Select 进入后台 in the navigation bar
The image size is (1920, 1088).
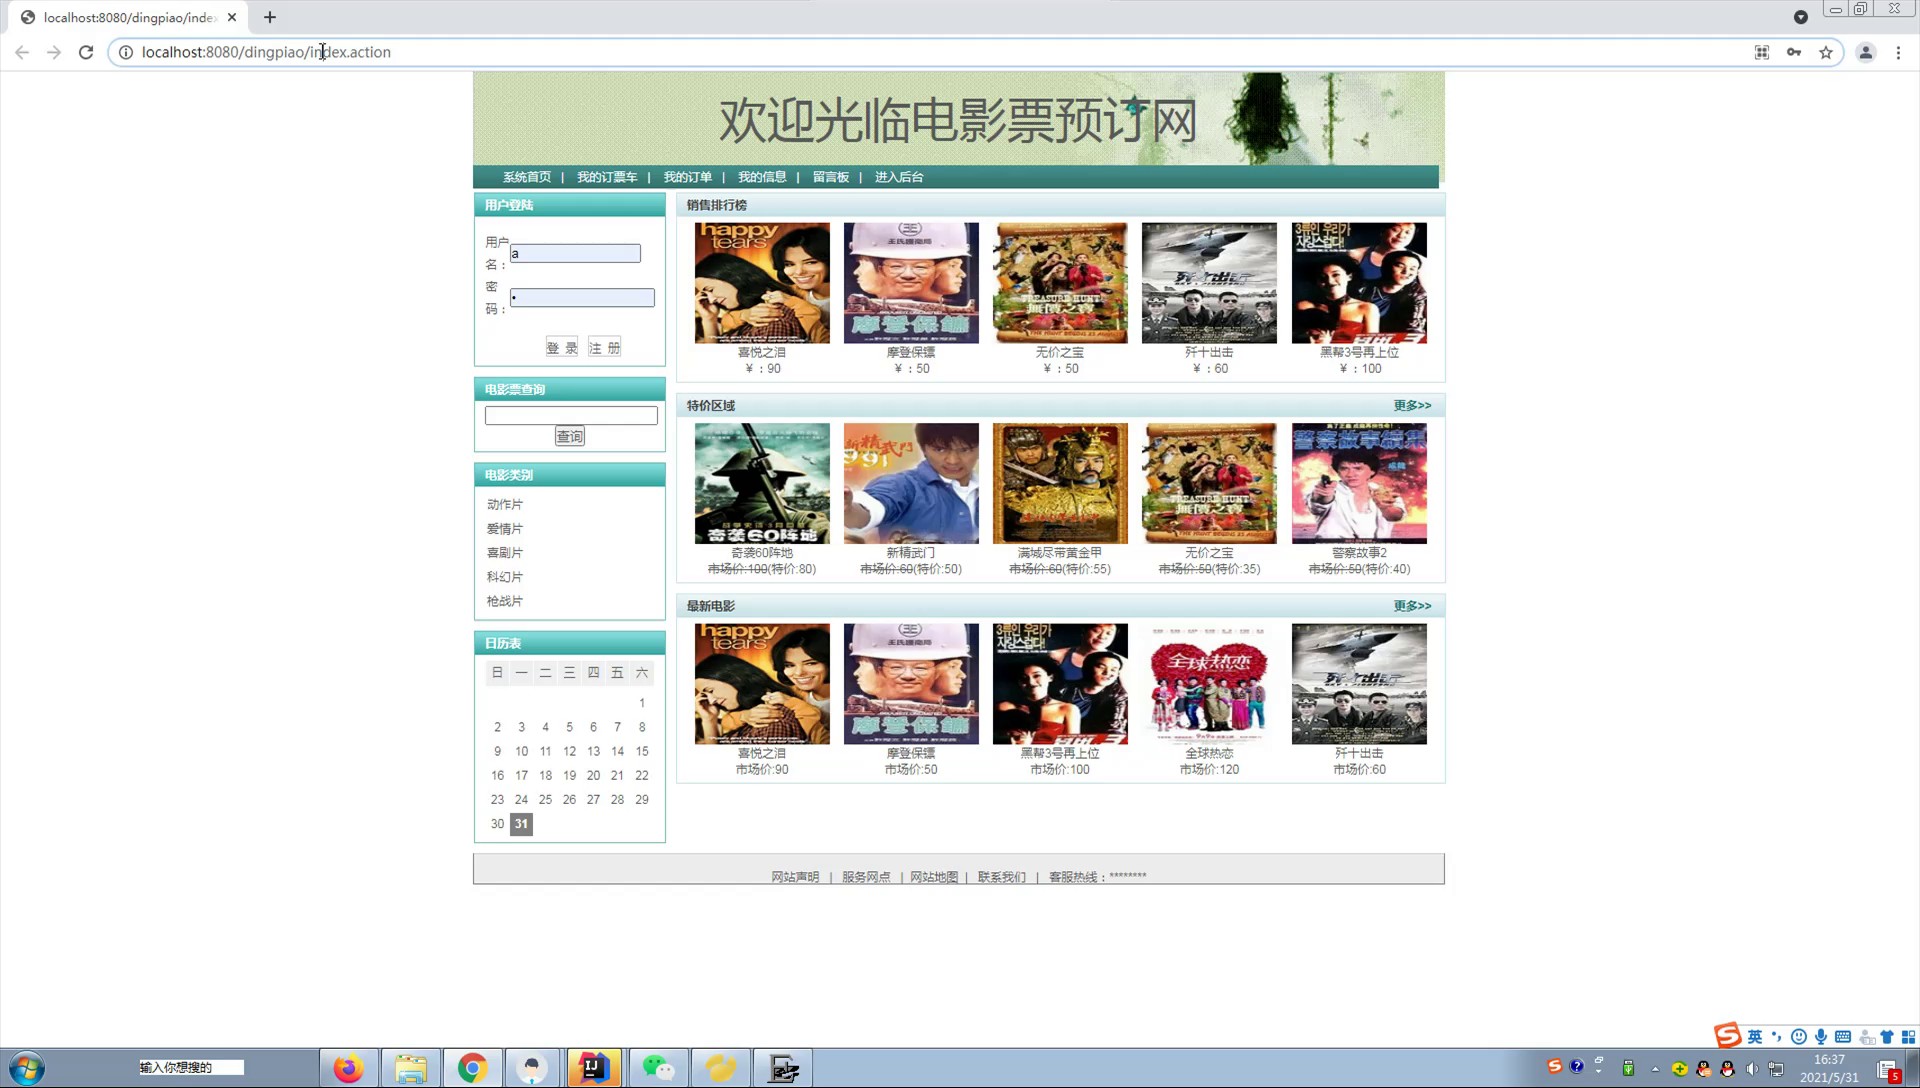pyautogui.click(x=899, y=177)
